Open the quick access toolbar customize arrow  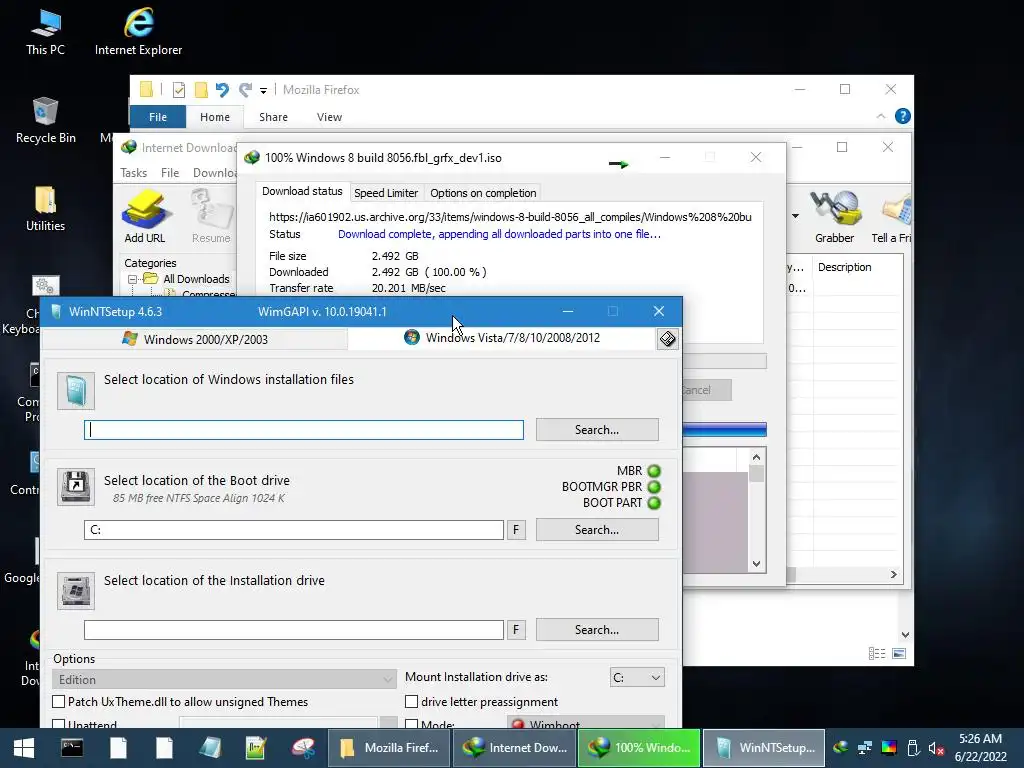click(x=263, y=91)
